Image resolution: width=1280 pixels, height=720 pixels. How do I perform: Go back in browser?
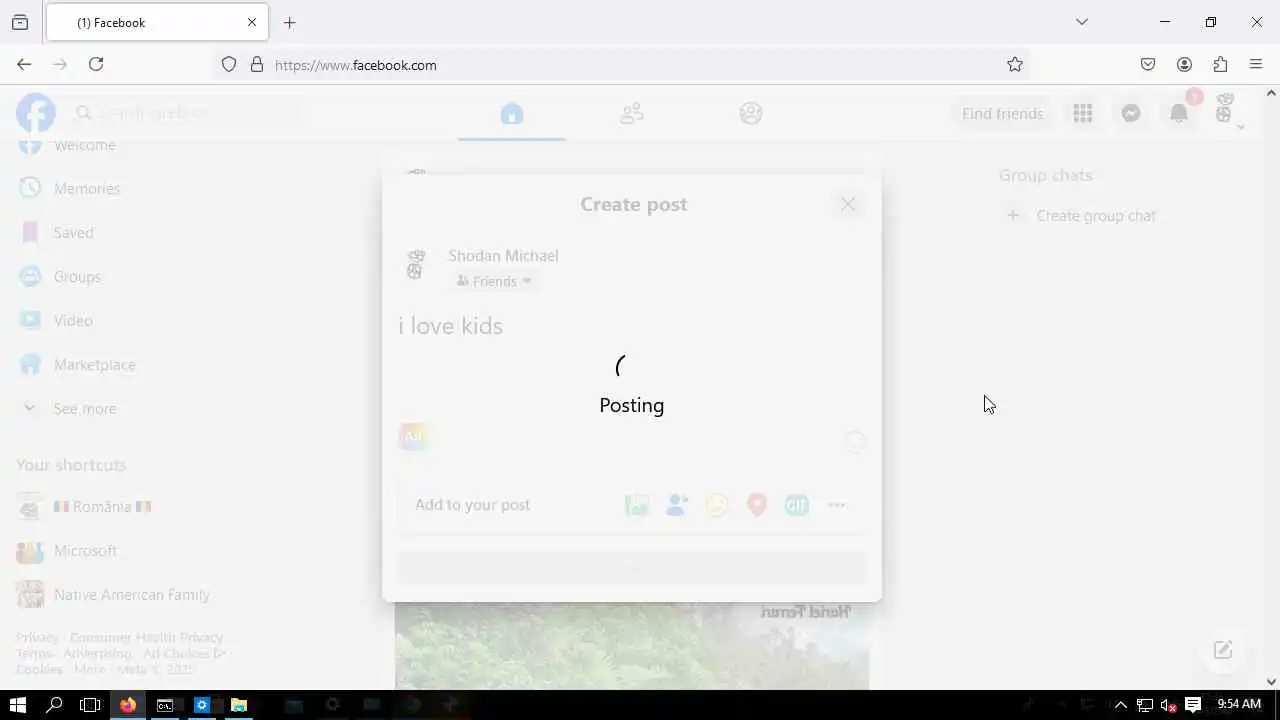24,64
